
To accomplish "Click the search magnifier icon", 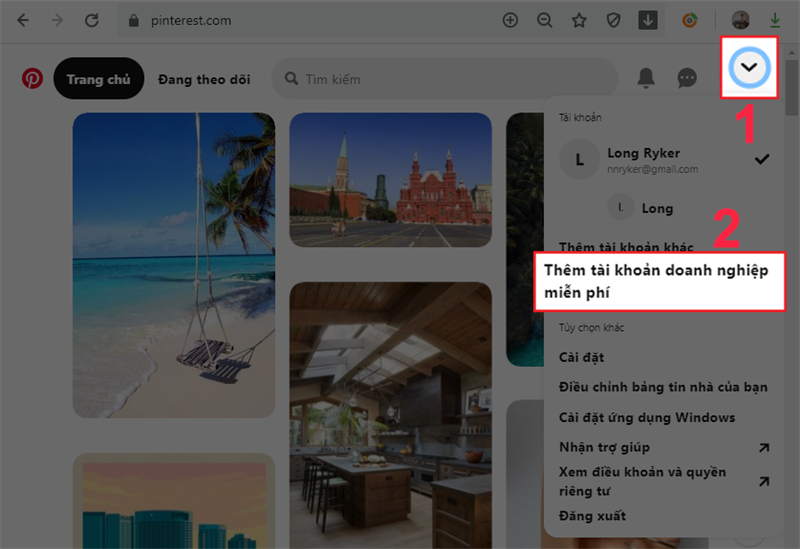I will (x=291, y=79).
